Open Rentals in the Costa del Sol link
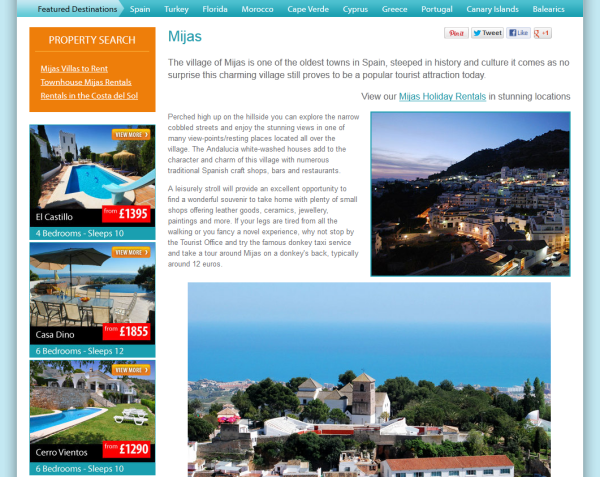The height and width of the screenshot is (477, 600). click(x=89, y=96)
